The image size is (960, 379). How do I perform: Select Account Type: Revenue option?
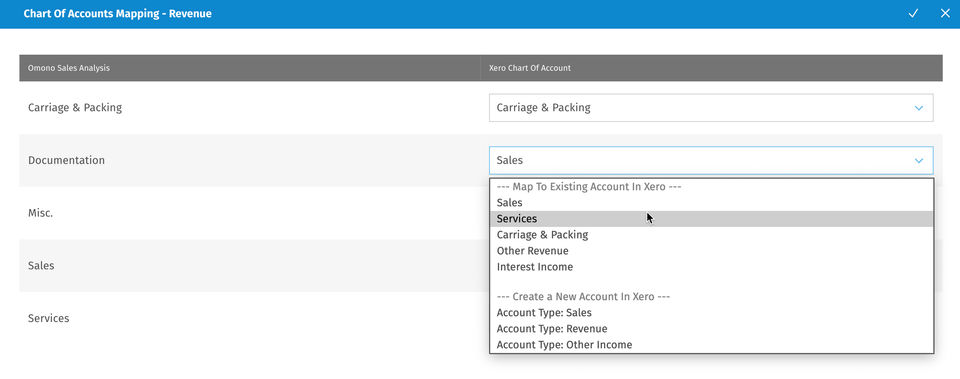pos(711,329)
